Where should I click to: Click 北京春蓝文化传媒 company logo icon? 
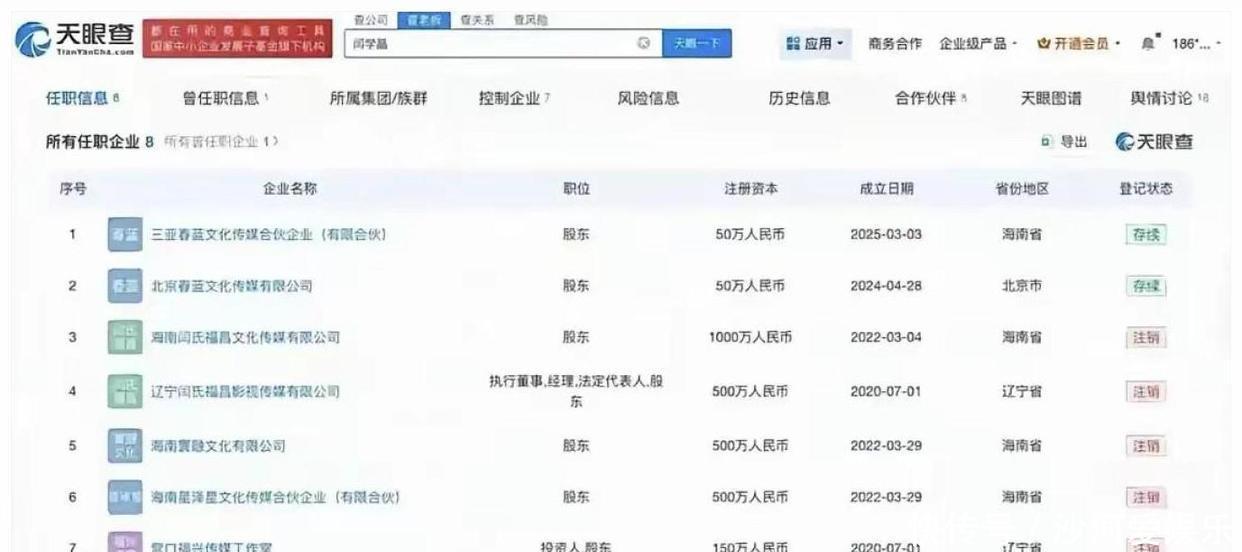[124, 286]
